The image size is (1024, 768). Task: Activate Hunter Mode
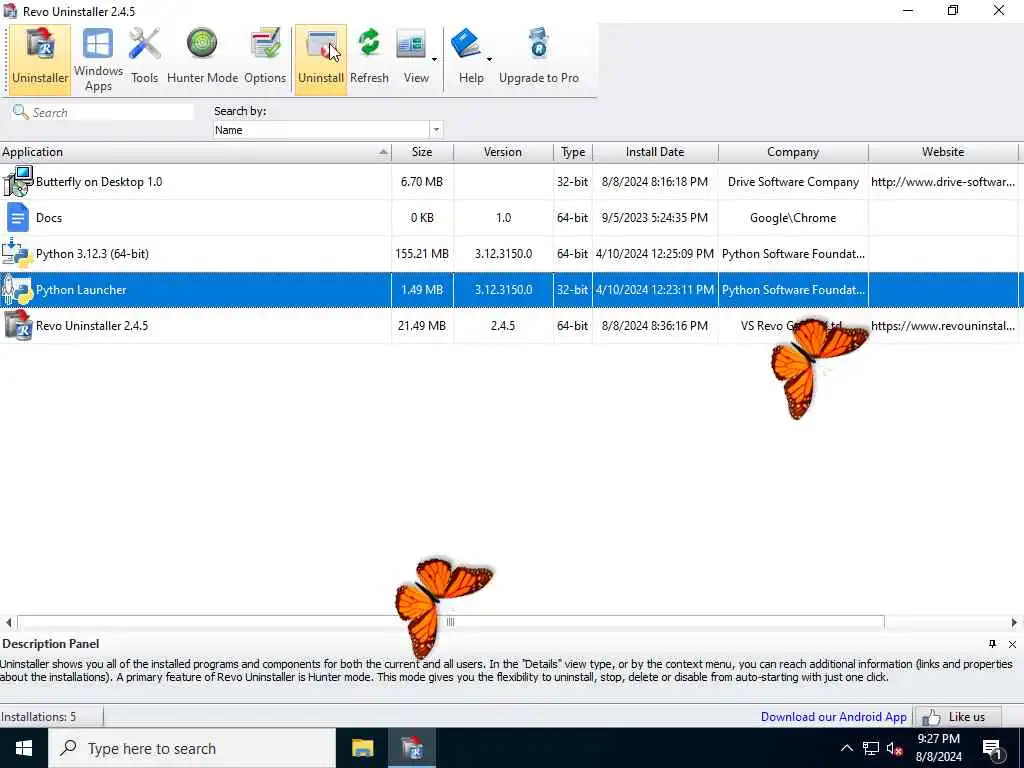(x=202, y=59)
